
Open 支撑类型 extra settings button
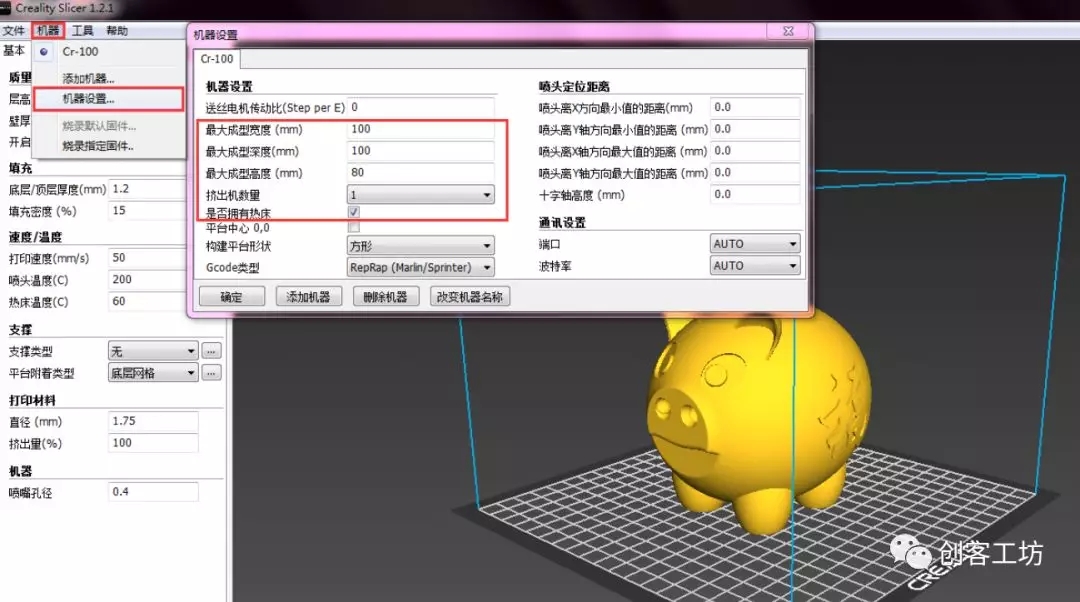pyautogui.click(x=211, y=351)
